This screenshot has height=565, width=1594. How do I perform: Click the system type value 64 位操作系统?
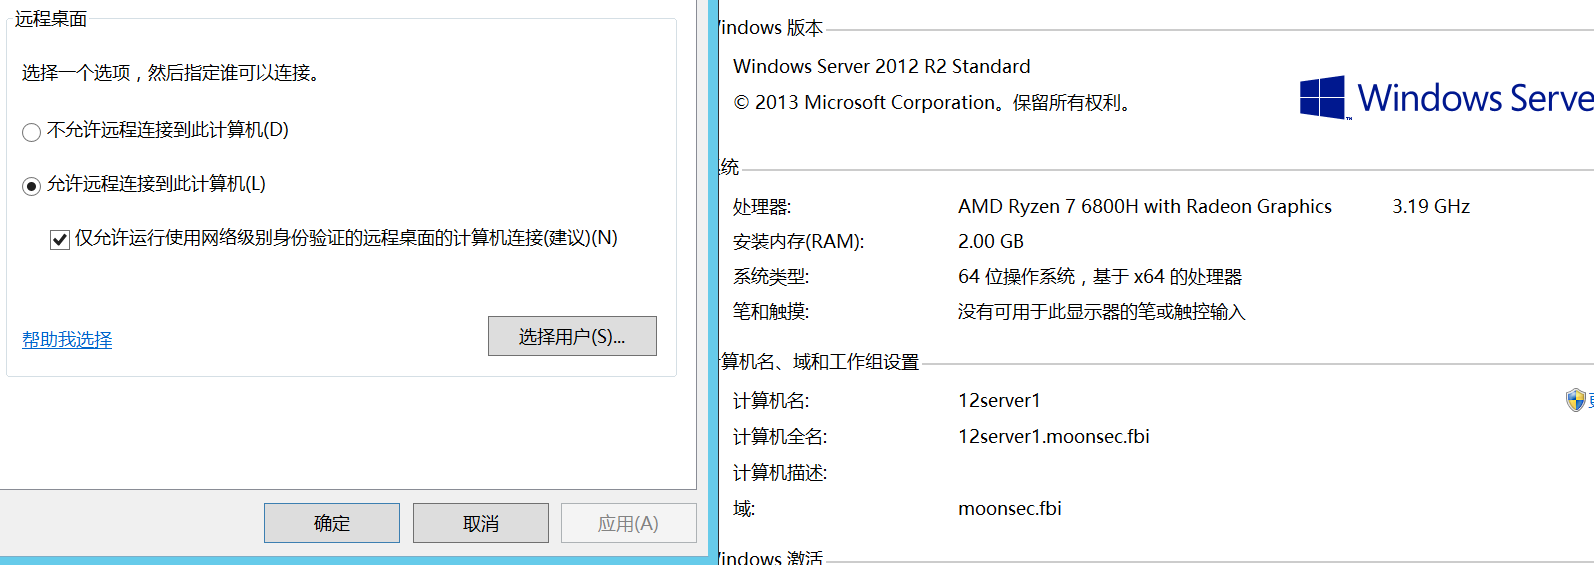pyautogui.click(x=1100, y=276)
